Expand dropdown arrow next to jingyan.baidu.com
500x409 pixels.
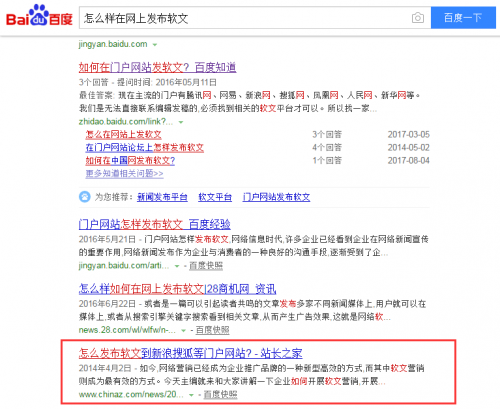[x=155, y=45]
